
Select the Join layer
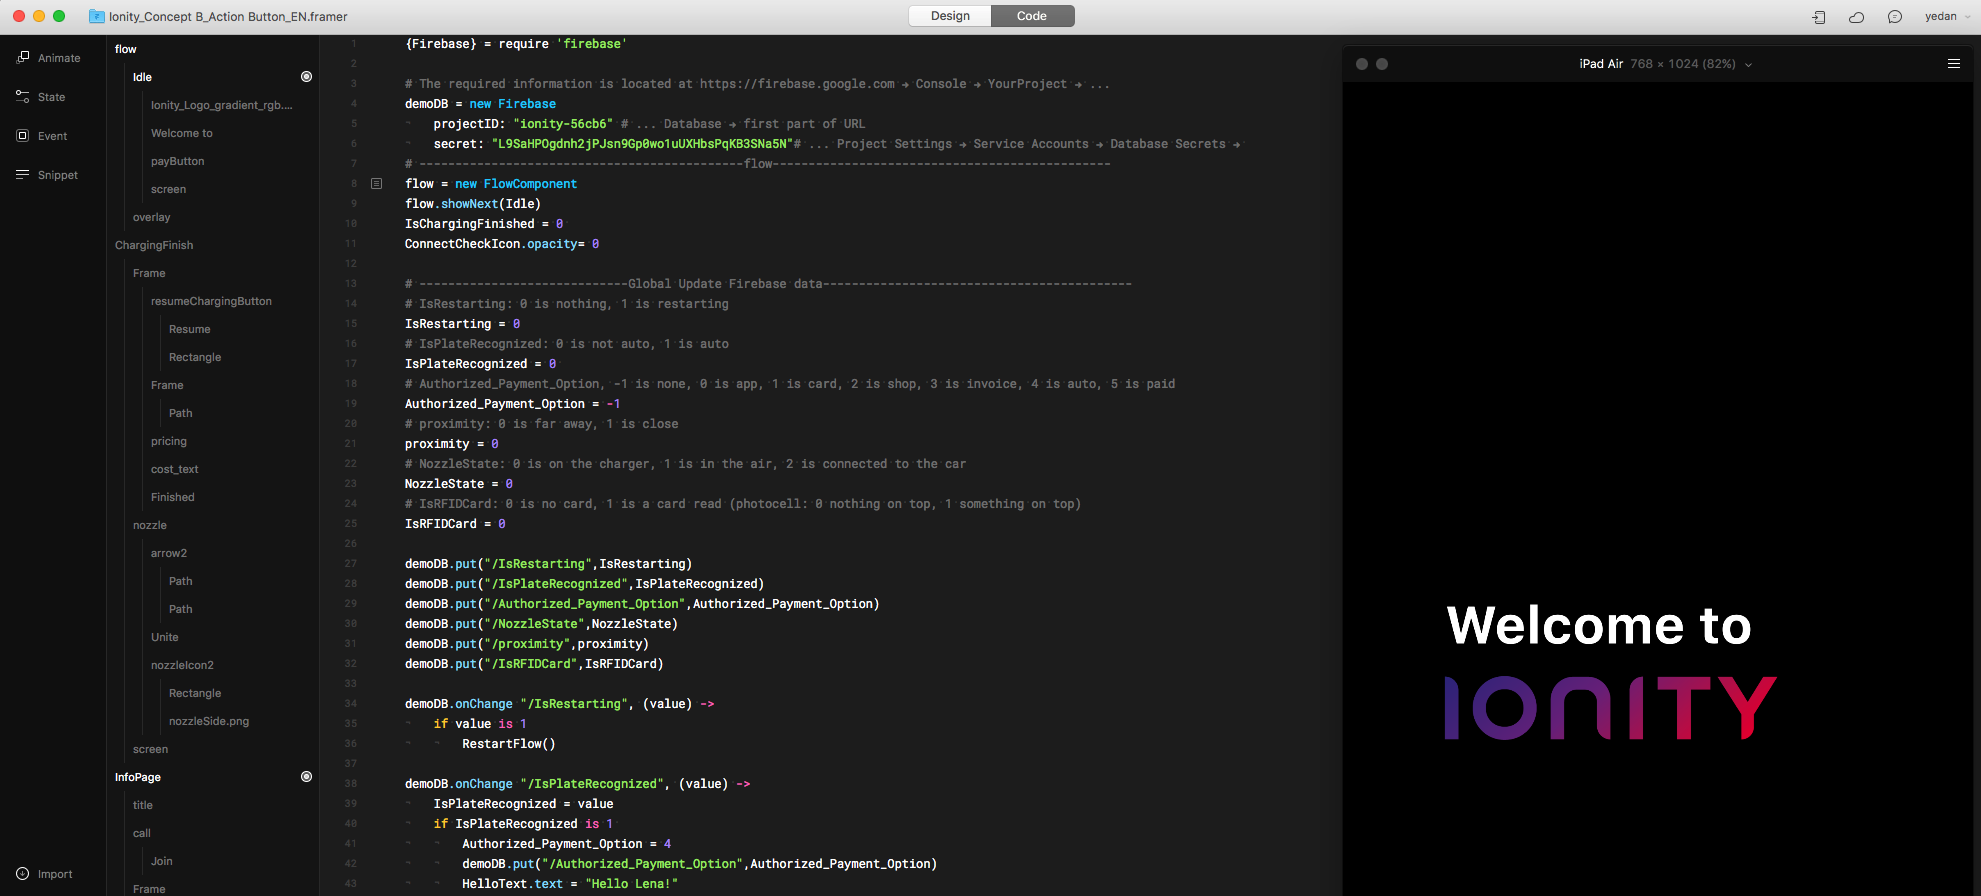click(162, 861)
